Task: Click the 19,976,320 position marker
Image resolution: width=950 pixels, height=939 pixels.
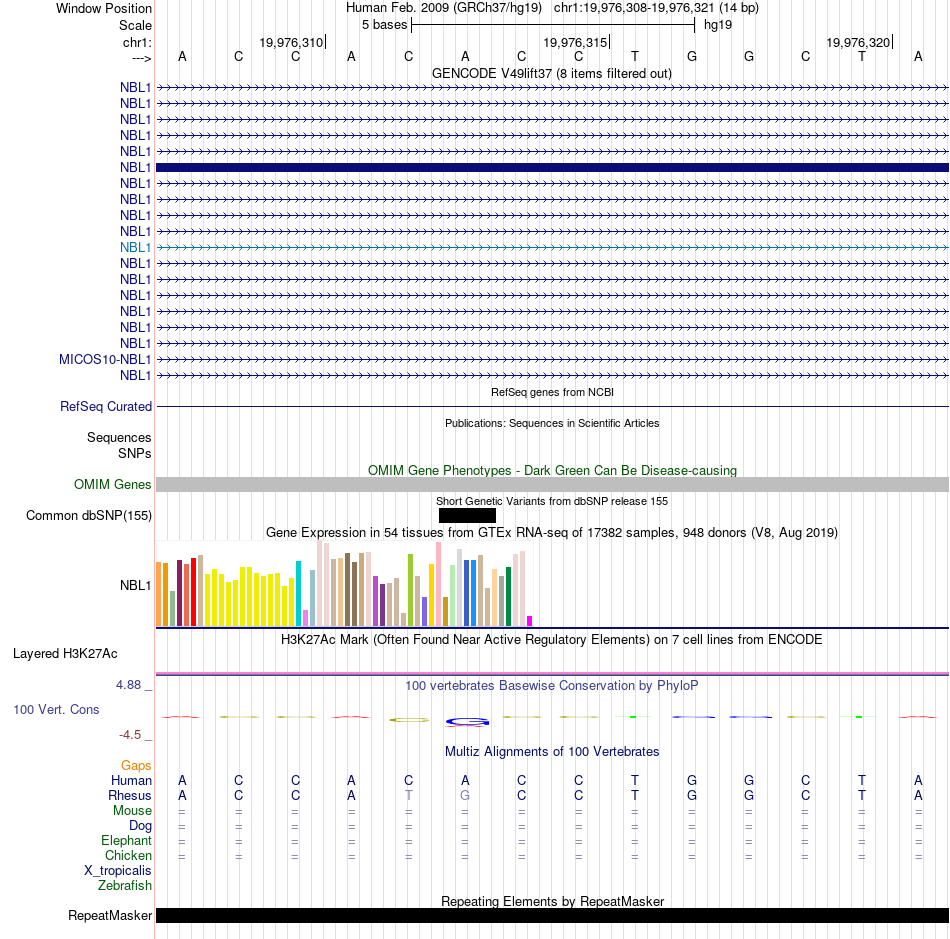Action: pos(859,42)
